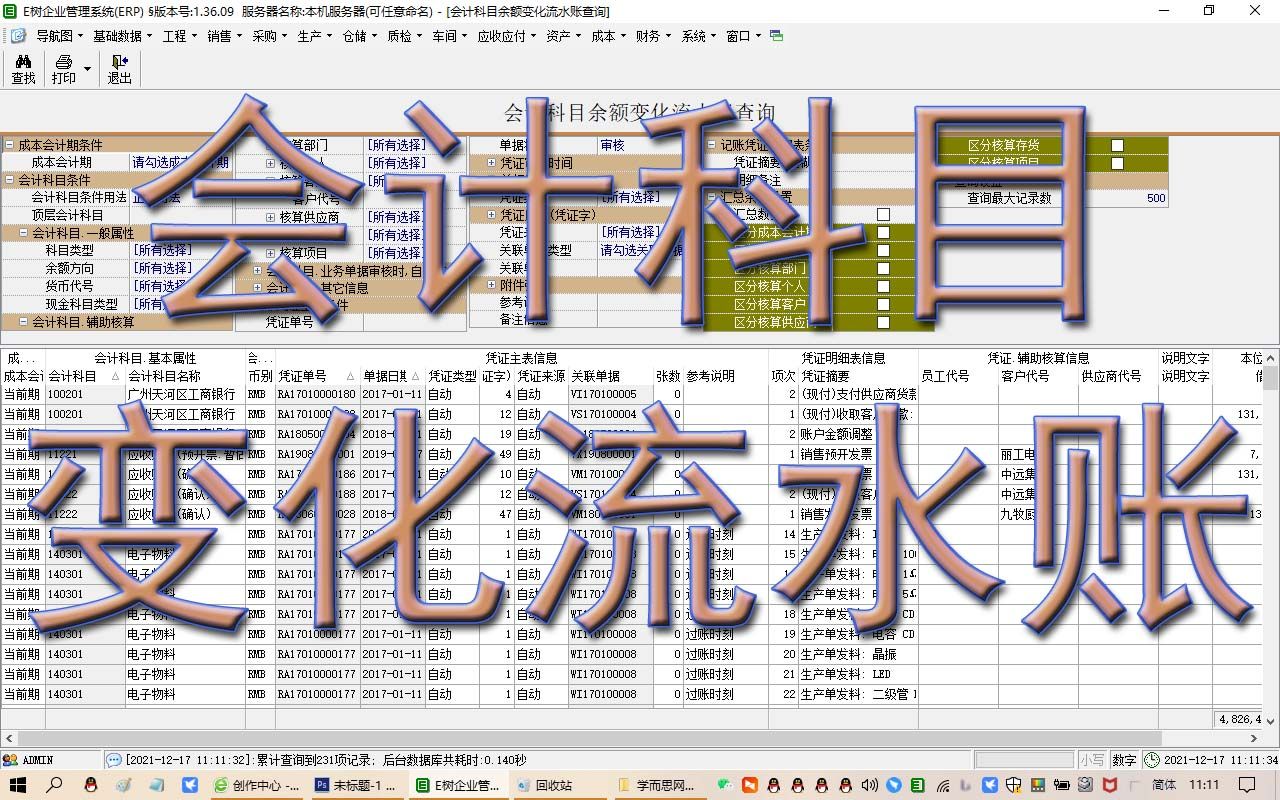Viewport: 1280px width, 800px height.
Task: Click the 导航图 map icon at toolbar's far left
Action: [x=19, y=35]
